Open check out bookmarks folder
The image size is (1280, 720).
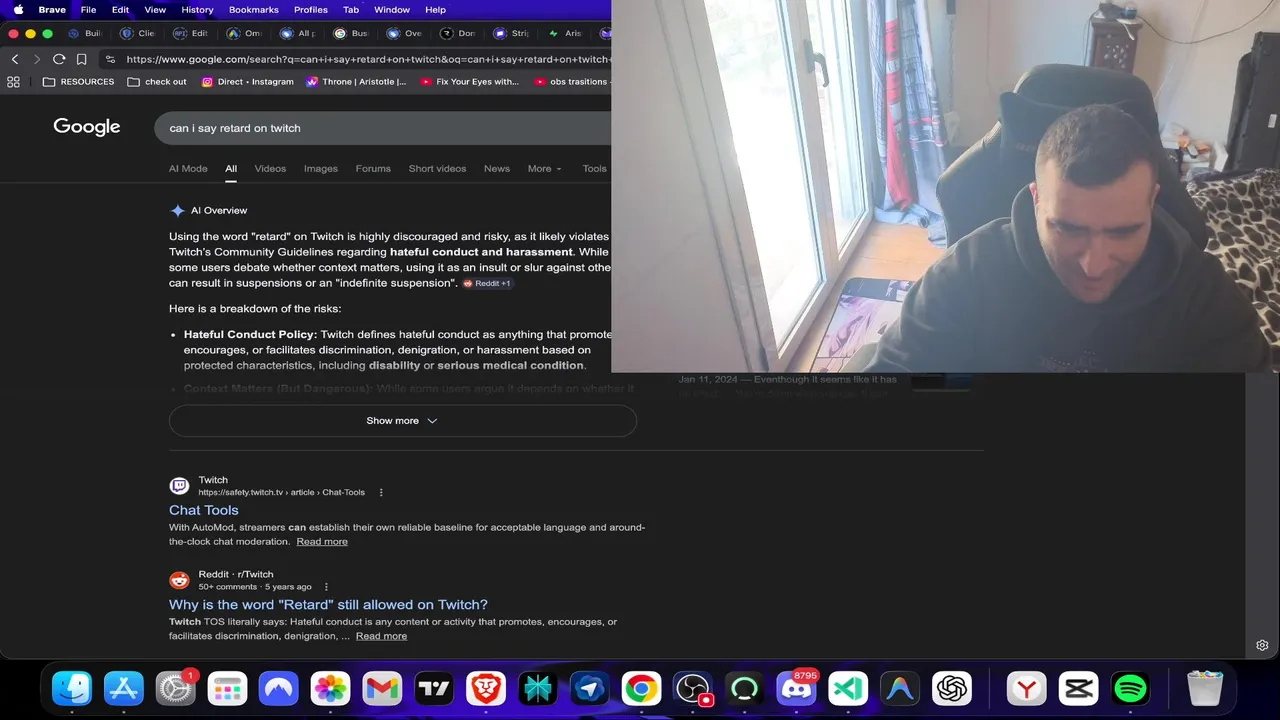(x=157, y=82)
